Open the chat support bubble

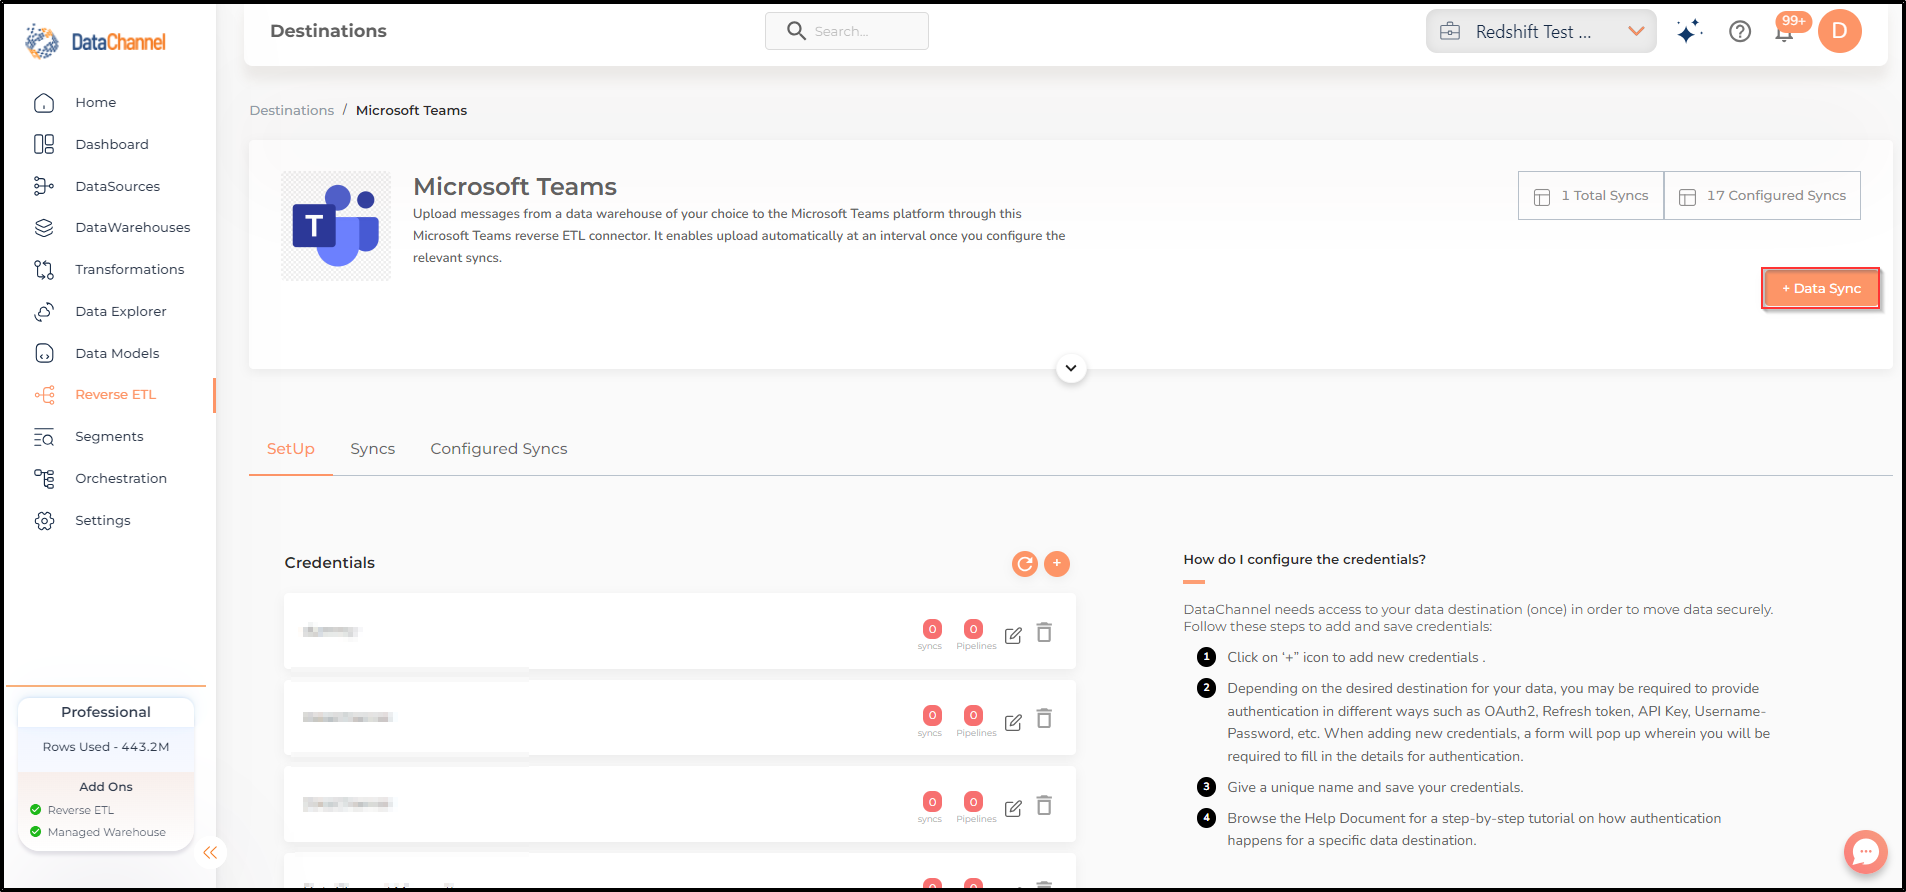1865,852
